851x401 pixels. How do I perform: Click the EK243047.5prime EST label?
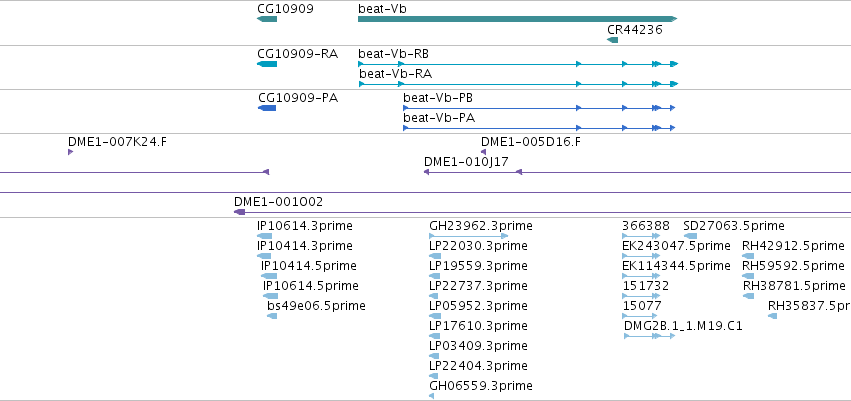[676, 246]
